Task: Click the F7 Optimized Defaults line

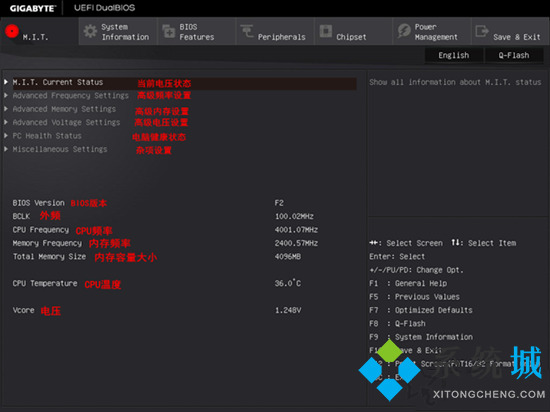Action: tap(421, 310)
